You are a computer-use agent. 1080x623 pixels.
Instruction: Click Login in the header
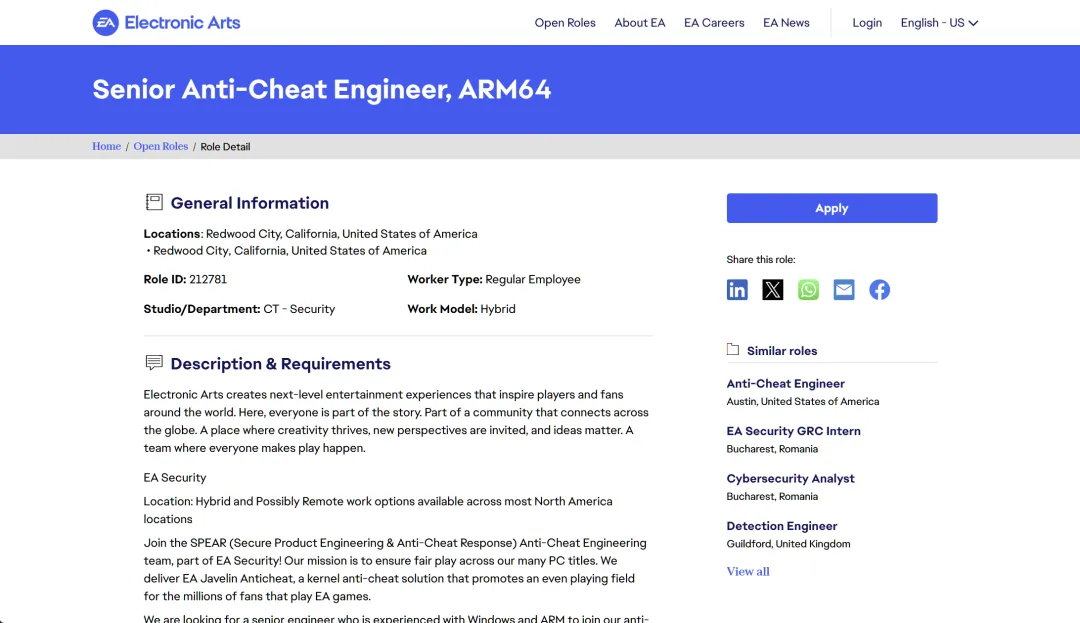(x=867, y=23)
